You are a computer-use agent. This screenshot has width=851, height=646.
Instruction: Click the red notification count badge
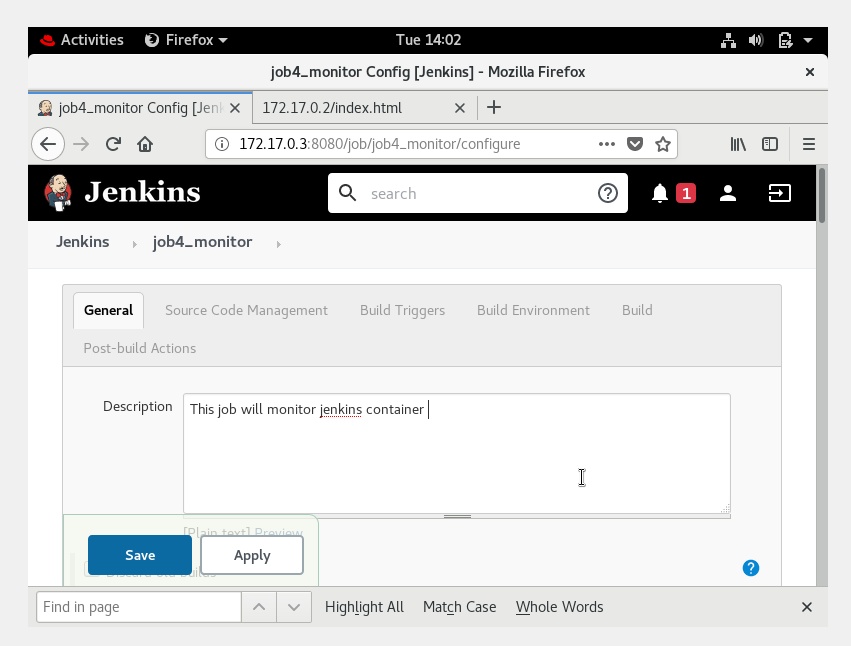[686, 193]
